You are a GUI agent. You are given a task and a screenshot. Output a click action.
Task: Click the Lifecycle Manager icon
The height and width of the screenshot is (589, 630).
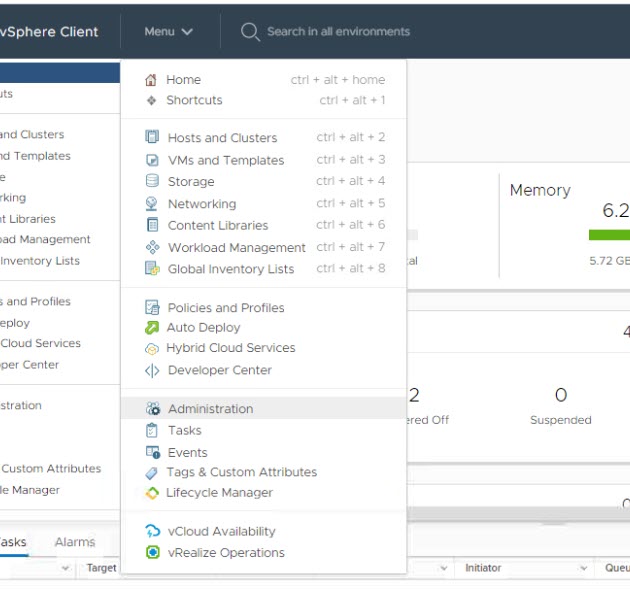[152, 493]
